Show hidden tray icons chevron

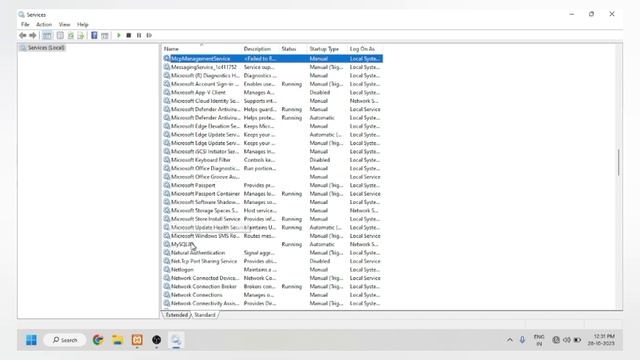[x=510, y=340]
